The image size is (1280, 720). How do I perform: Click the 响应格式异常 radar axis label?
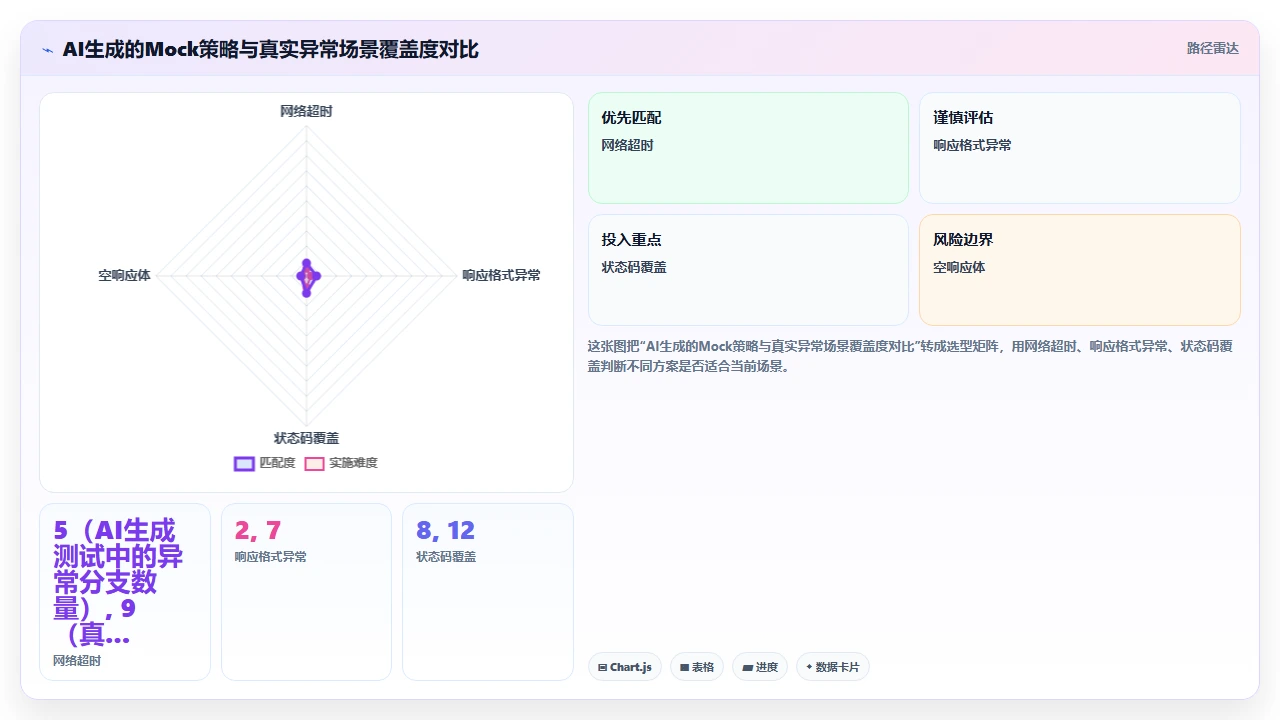501,275
